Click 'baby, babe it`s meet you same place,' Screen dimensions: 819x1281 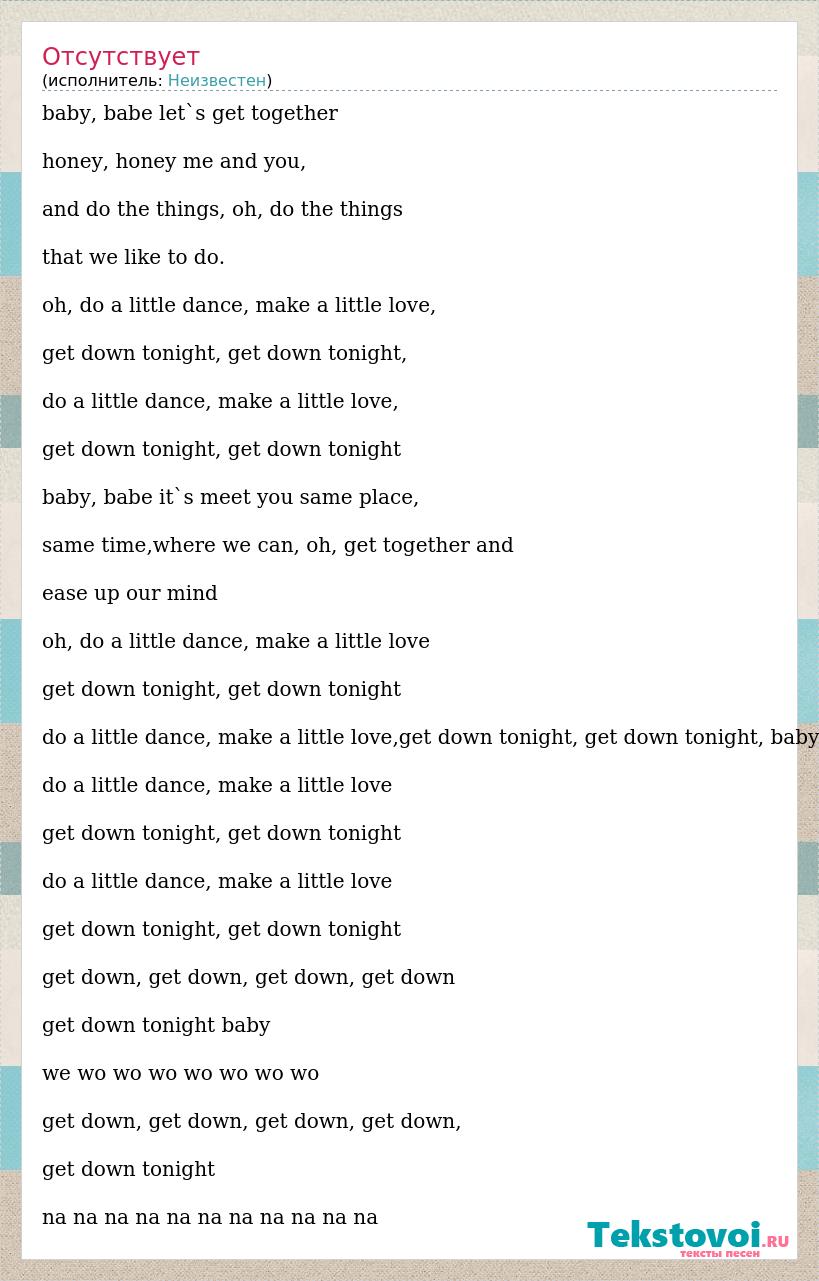click(230, 498)
